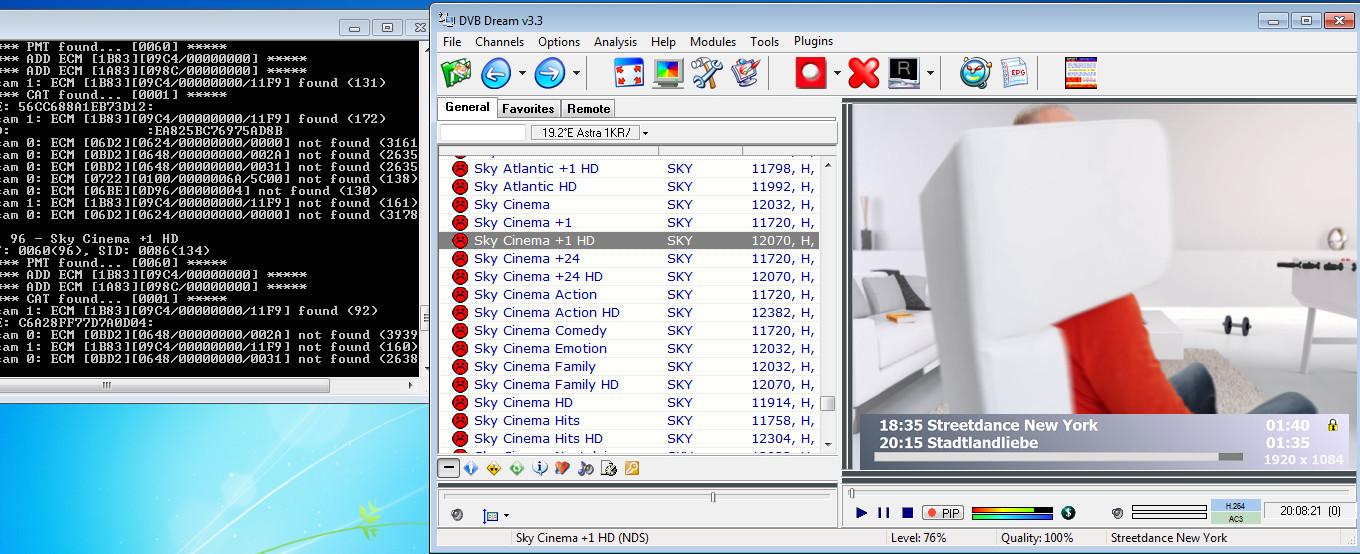
Task: Open settings via hammer and wrench icon
Action: [x=706, y=73]
